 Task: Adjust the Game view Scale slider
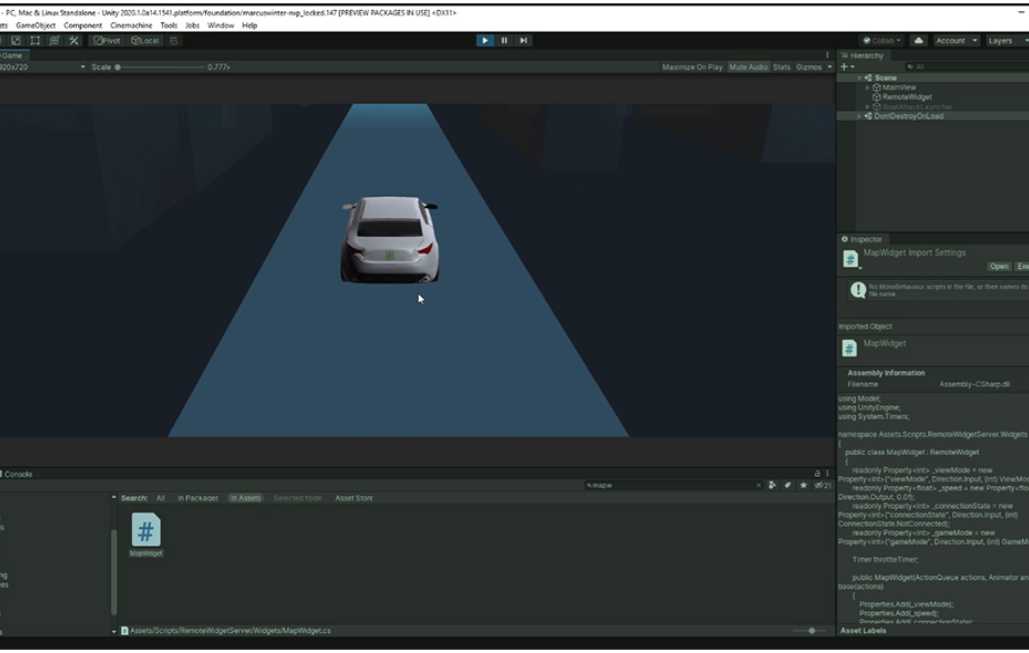pyautogui.click(x=118, y=67)
